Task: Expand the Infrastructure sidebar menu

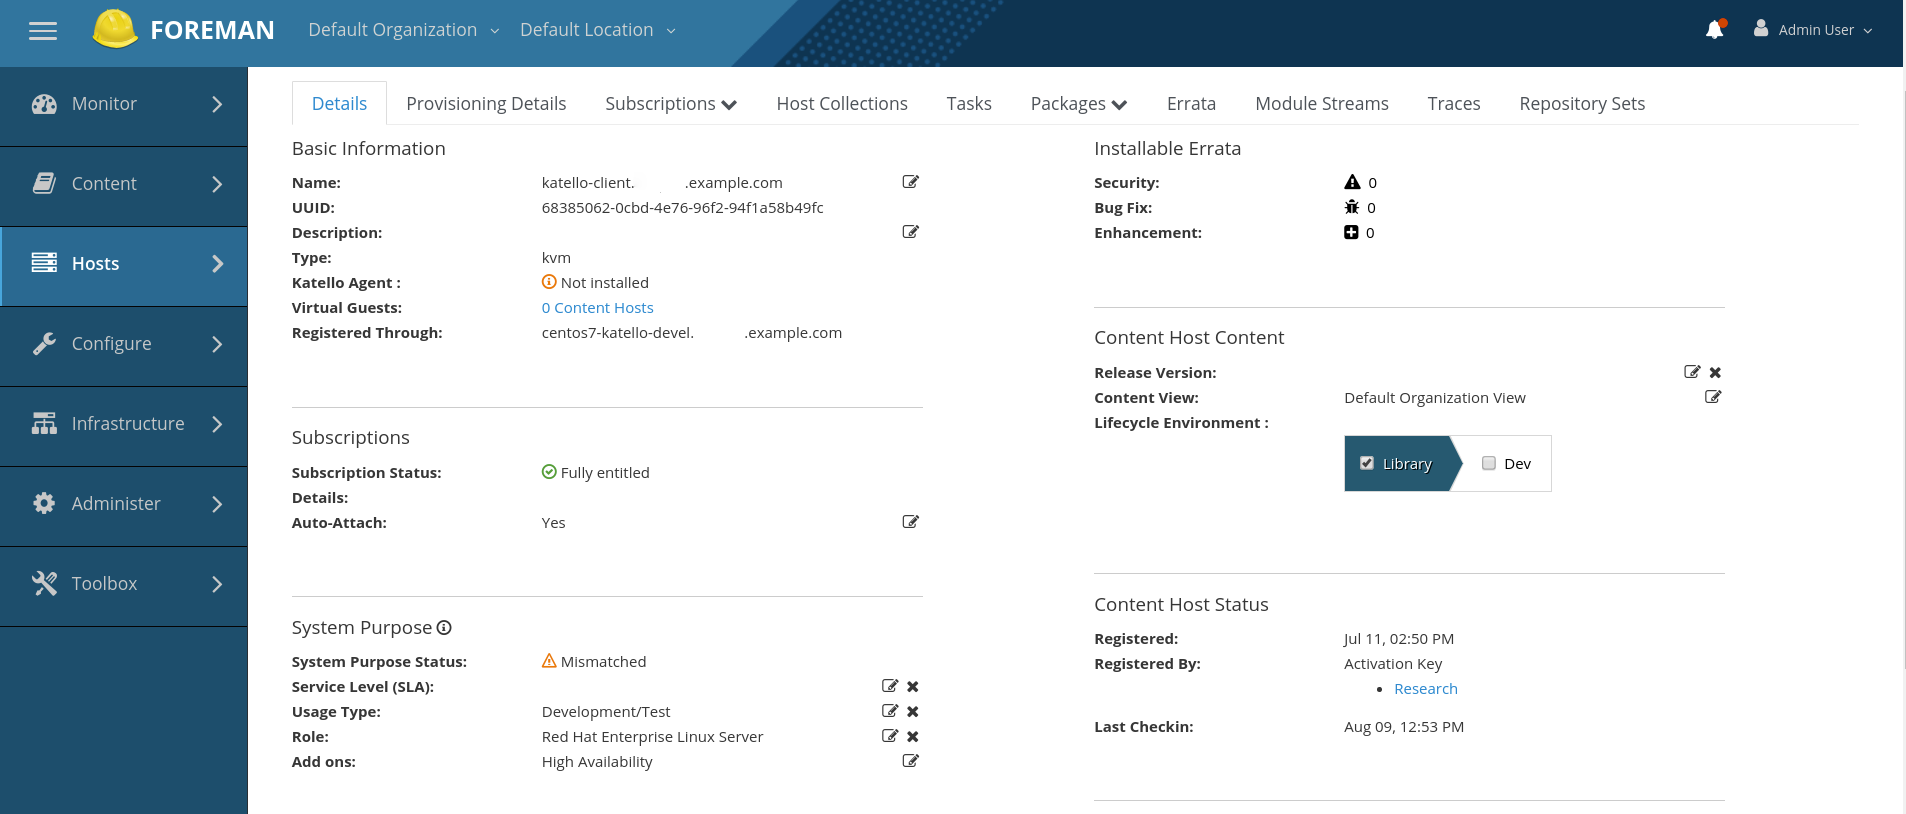Action: [217, 424]
